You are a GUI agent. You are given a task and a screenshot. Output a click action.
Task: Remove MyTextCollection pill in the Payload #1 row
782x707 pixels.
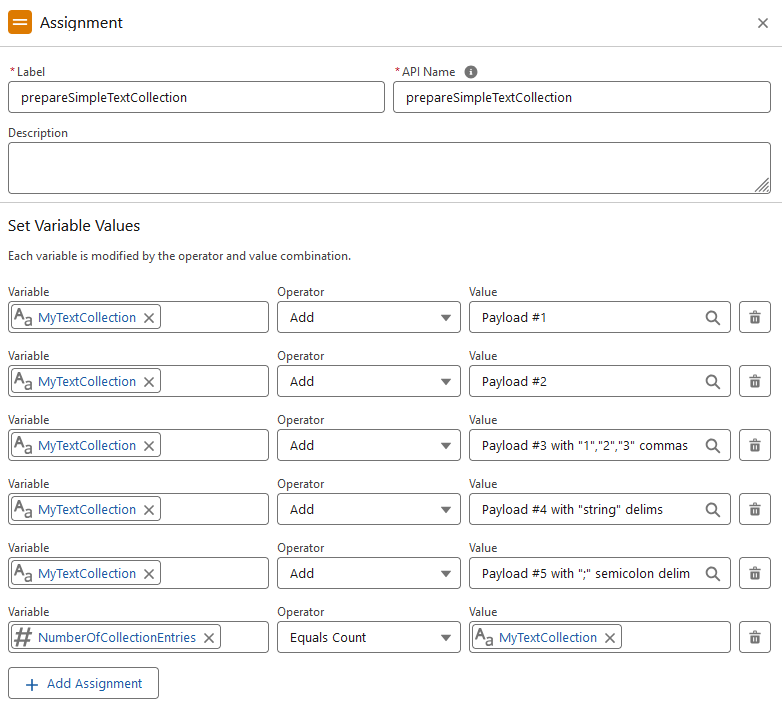149,318
